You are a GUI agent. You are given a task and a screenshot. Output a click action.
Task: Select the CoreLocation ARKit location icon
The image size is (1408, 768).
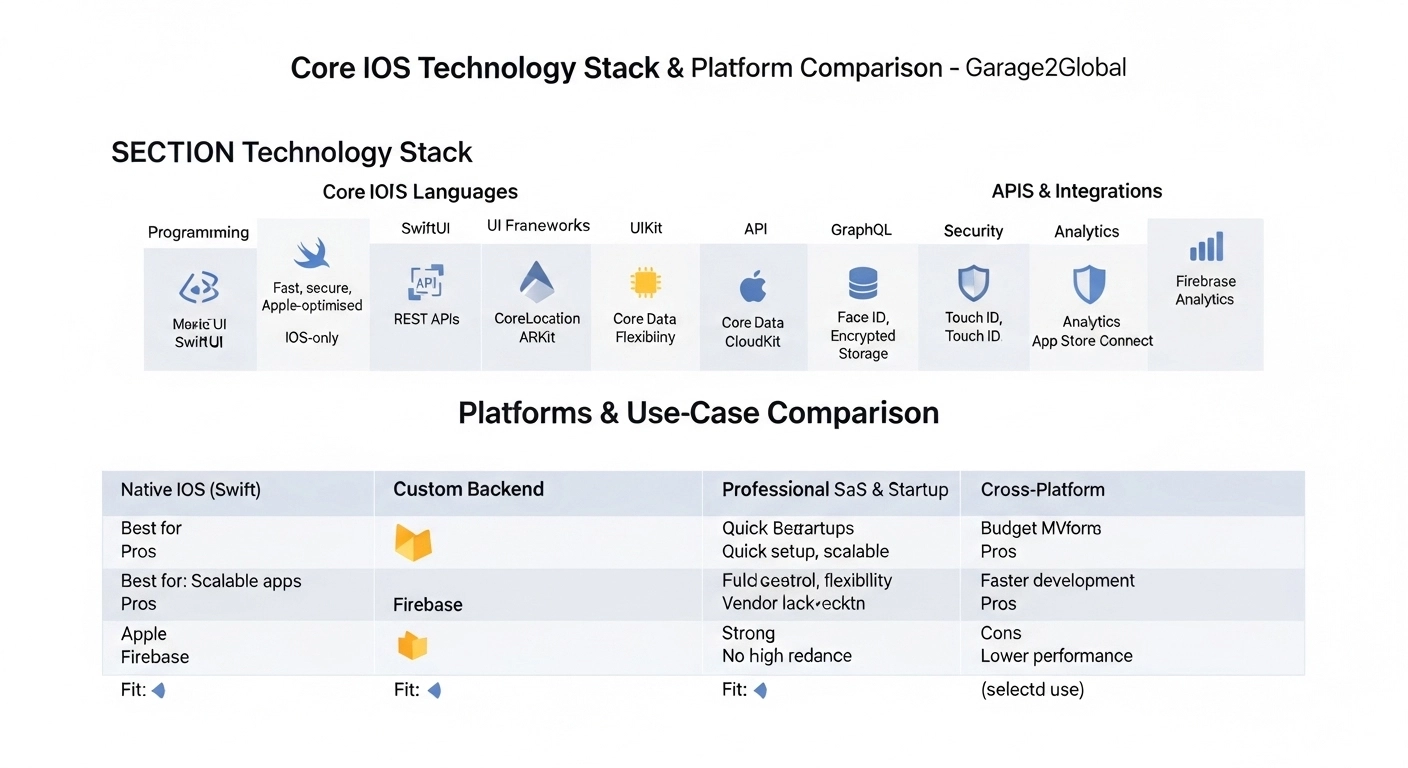pos(536,281)
